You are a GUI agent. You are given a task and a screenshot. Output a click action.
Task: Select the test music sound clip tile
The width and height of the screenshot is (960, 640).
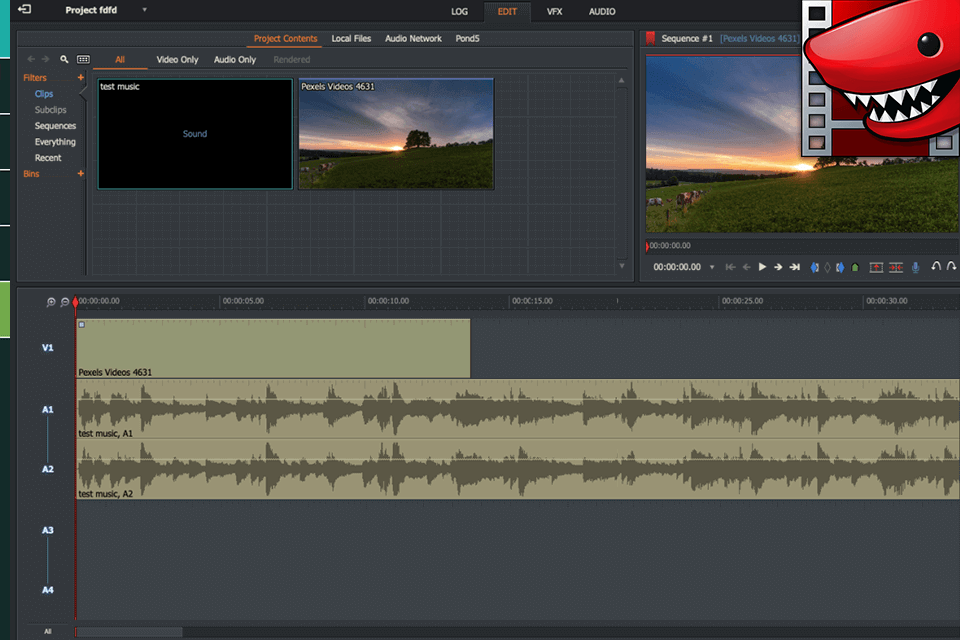point(195,134)
